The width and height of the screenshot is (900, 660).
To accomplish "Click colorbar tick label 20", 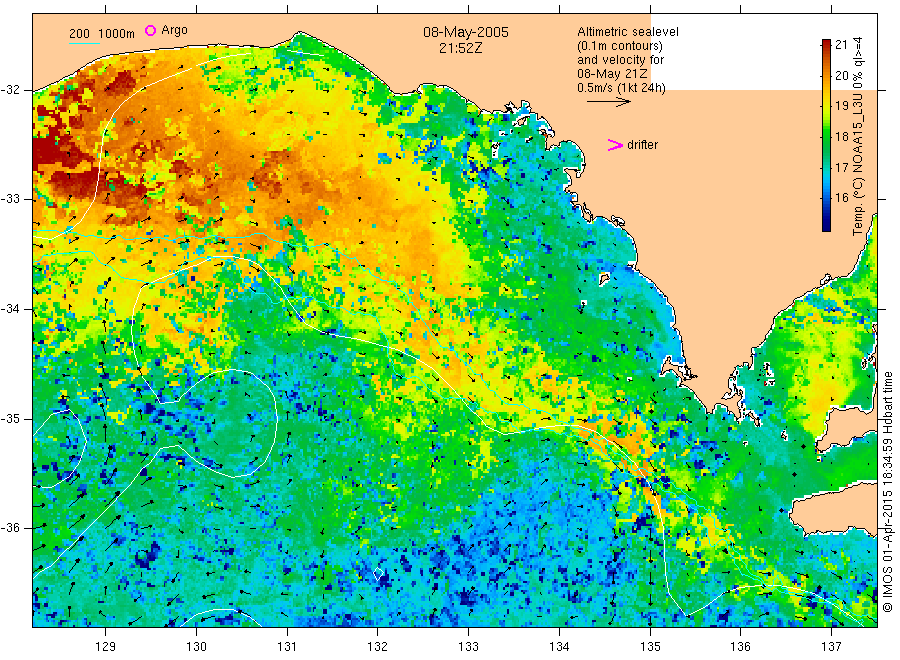I will pos(841,75).
